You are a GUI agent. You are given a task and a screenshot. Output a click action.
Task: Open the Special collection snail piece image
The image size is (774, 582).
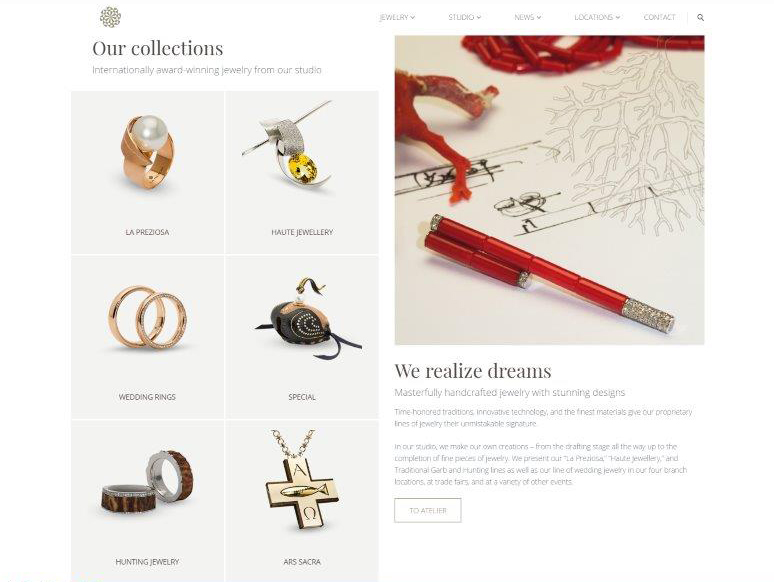pyautogui.click(x=309, y=317)
